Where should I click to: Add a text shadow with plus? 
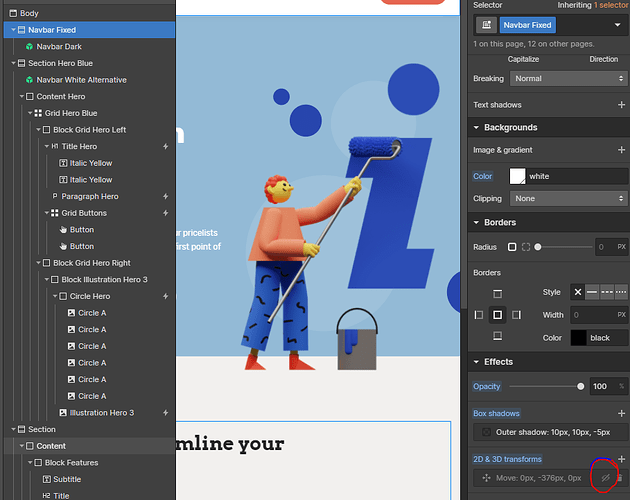pyautogui.click(x=621, y=105)
